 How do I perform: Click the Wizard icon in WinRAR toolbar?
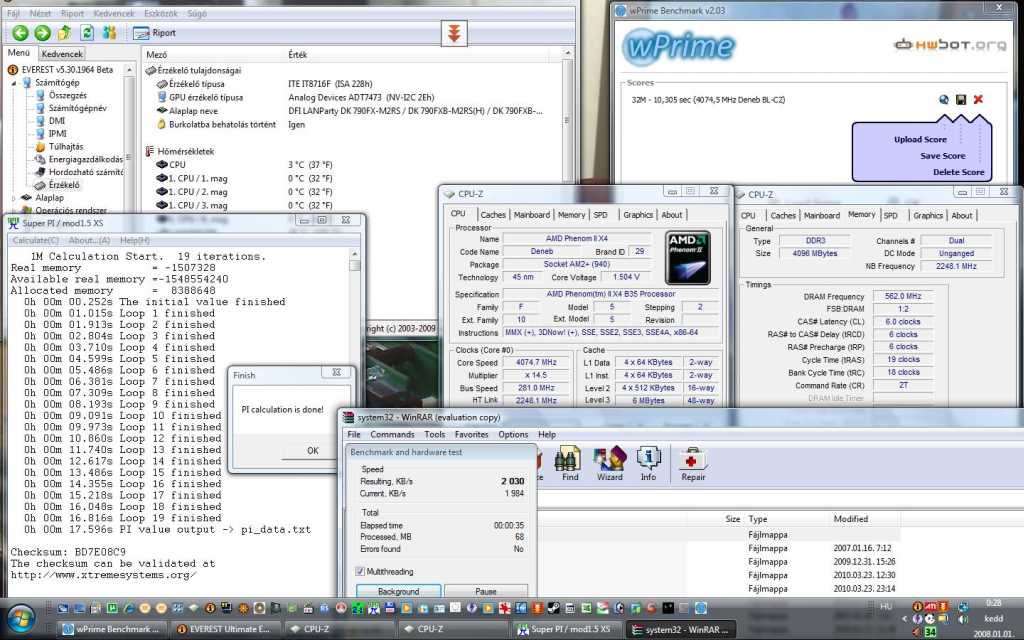click(x=609, y=464)
